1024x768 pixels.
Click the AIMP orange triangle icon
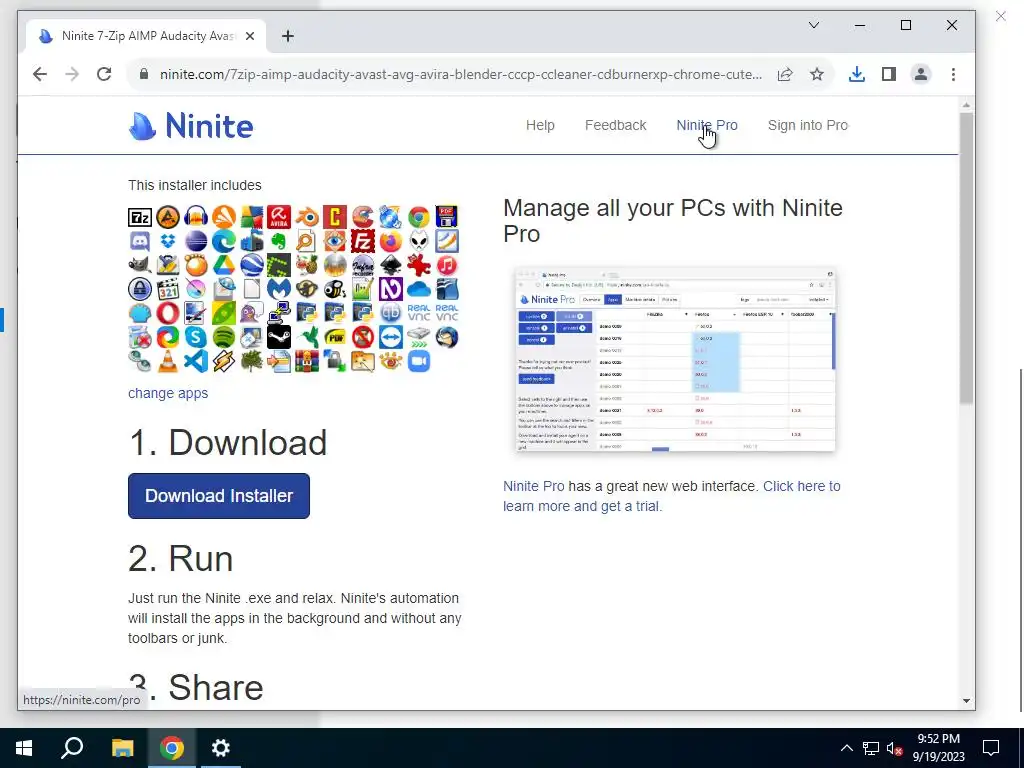(x=168, y=217)
